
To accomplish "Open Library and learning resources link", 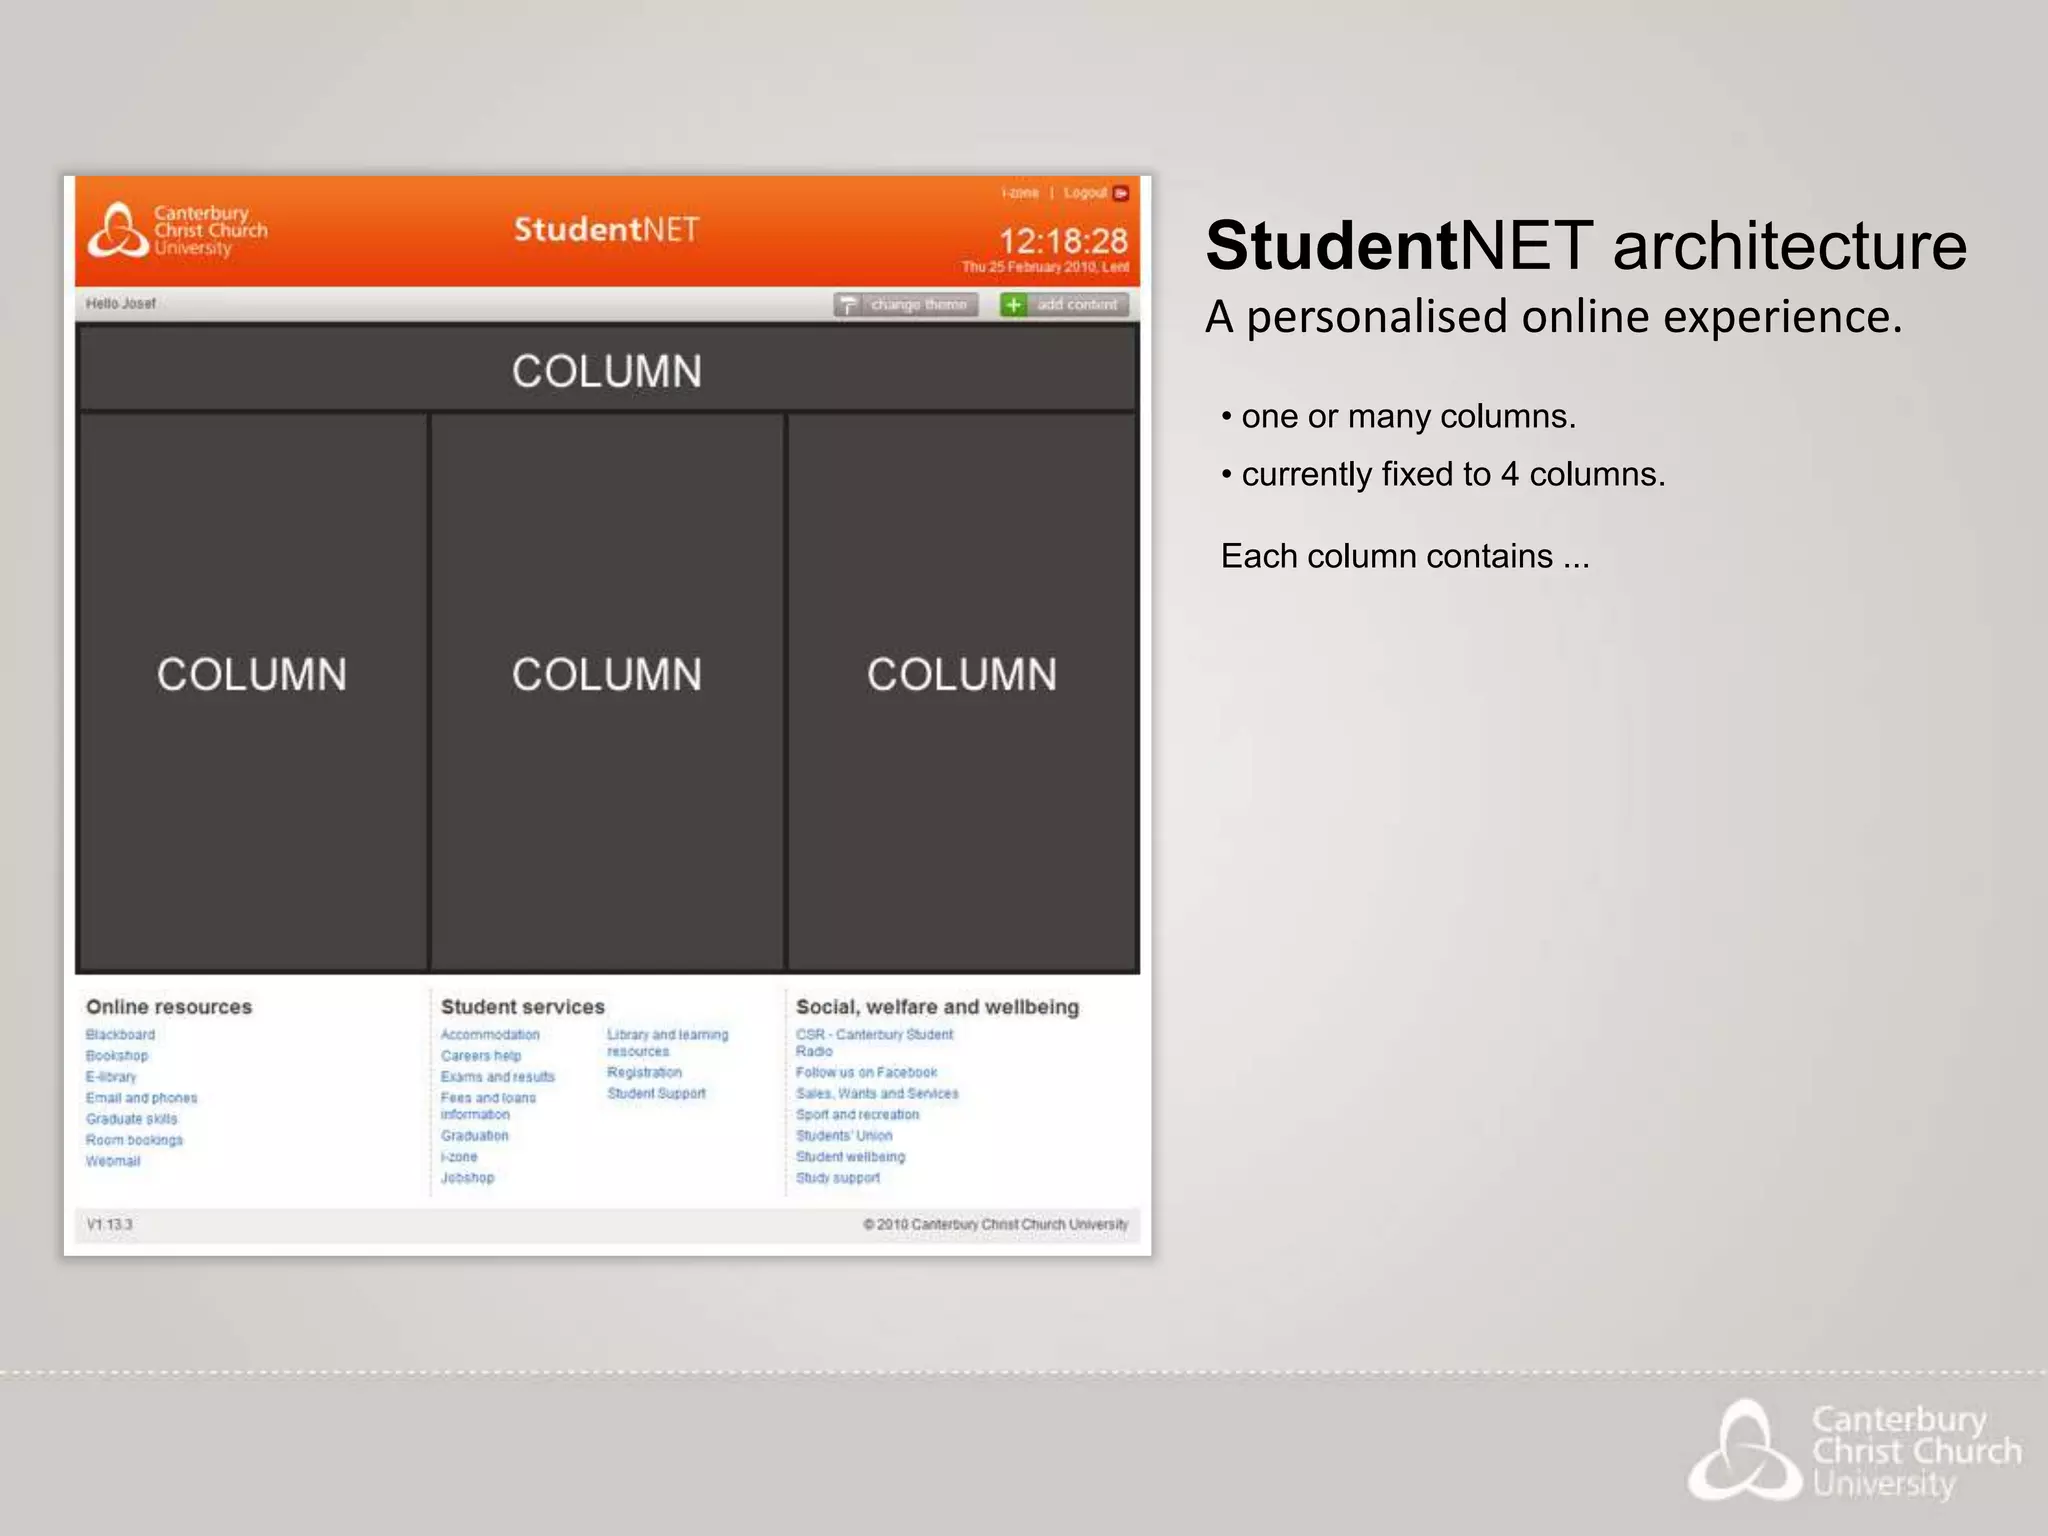I will [x=667, y=1042].
